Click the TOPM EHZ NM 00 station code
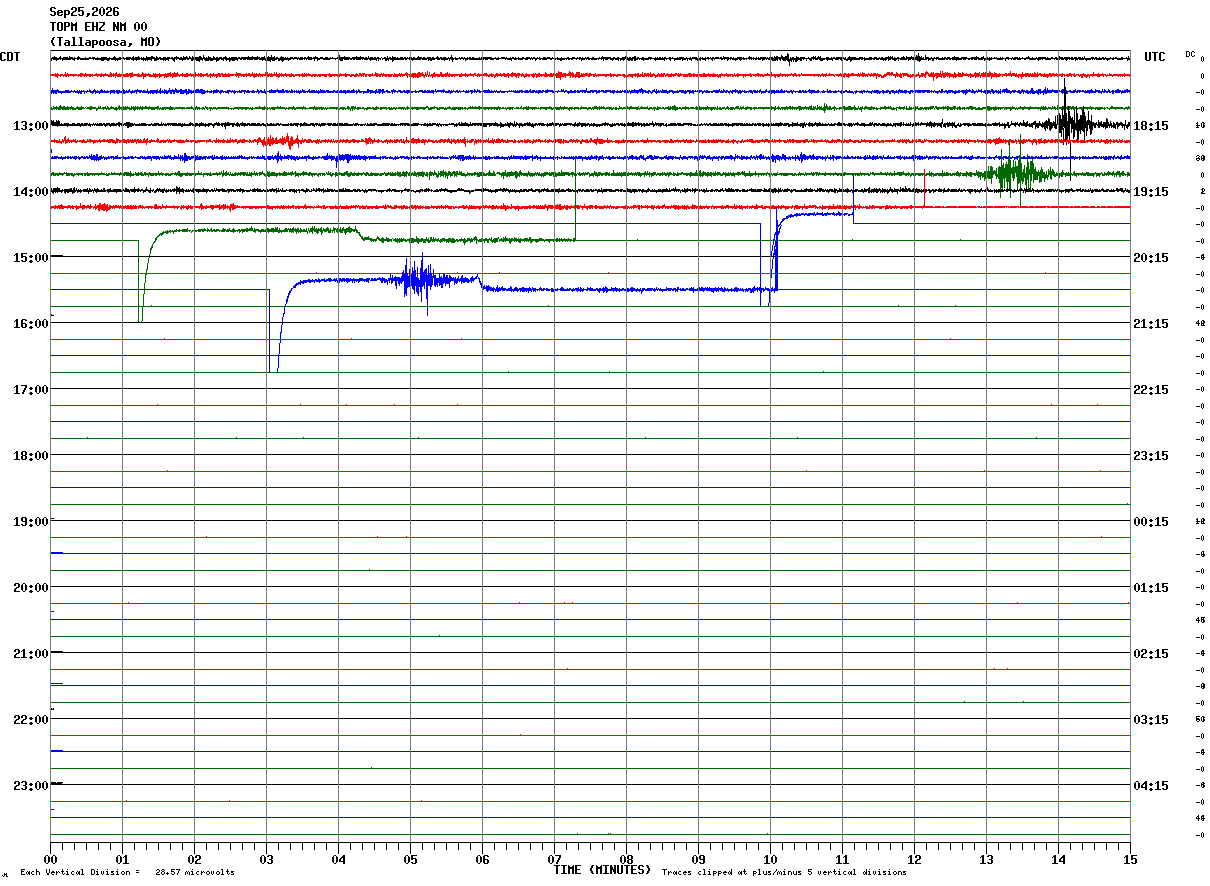Screen dimensions: 1210x886 pos(98,27)
